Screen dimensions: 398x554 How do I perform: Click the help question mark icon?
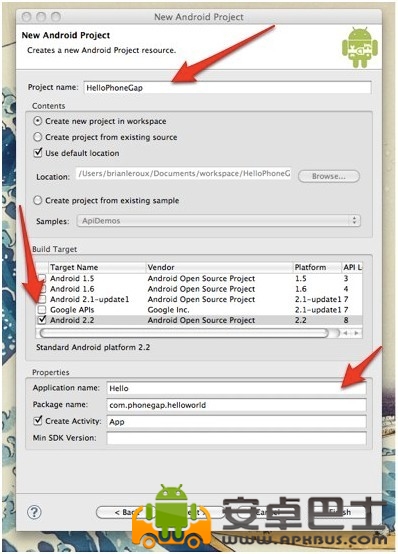coord(34,512)
